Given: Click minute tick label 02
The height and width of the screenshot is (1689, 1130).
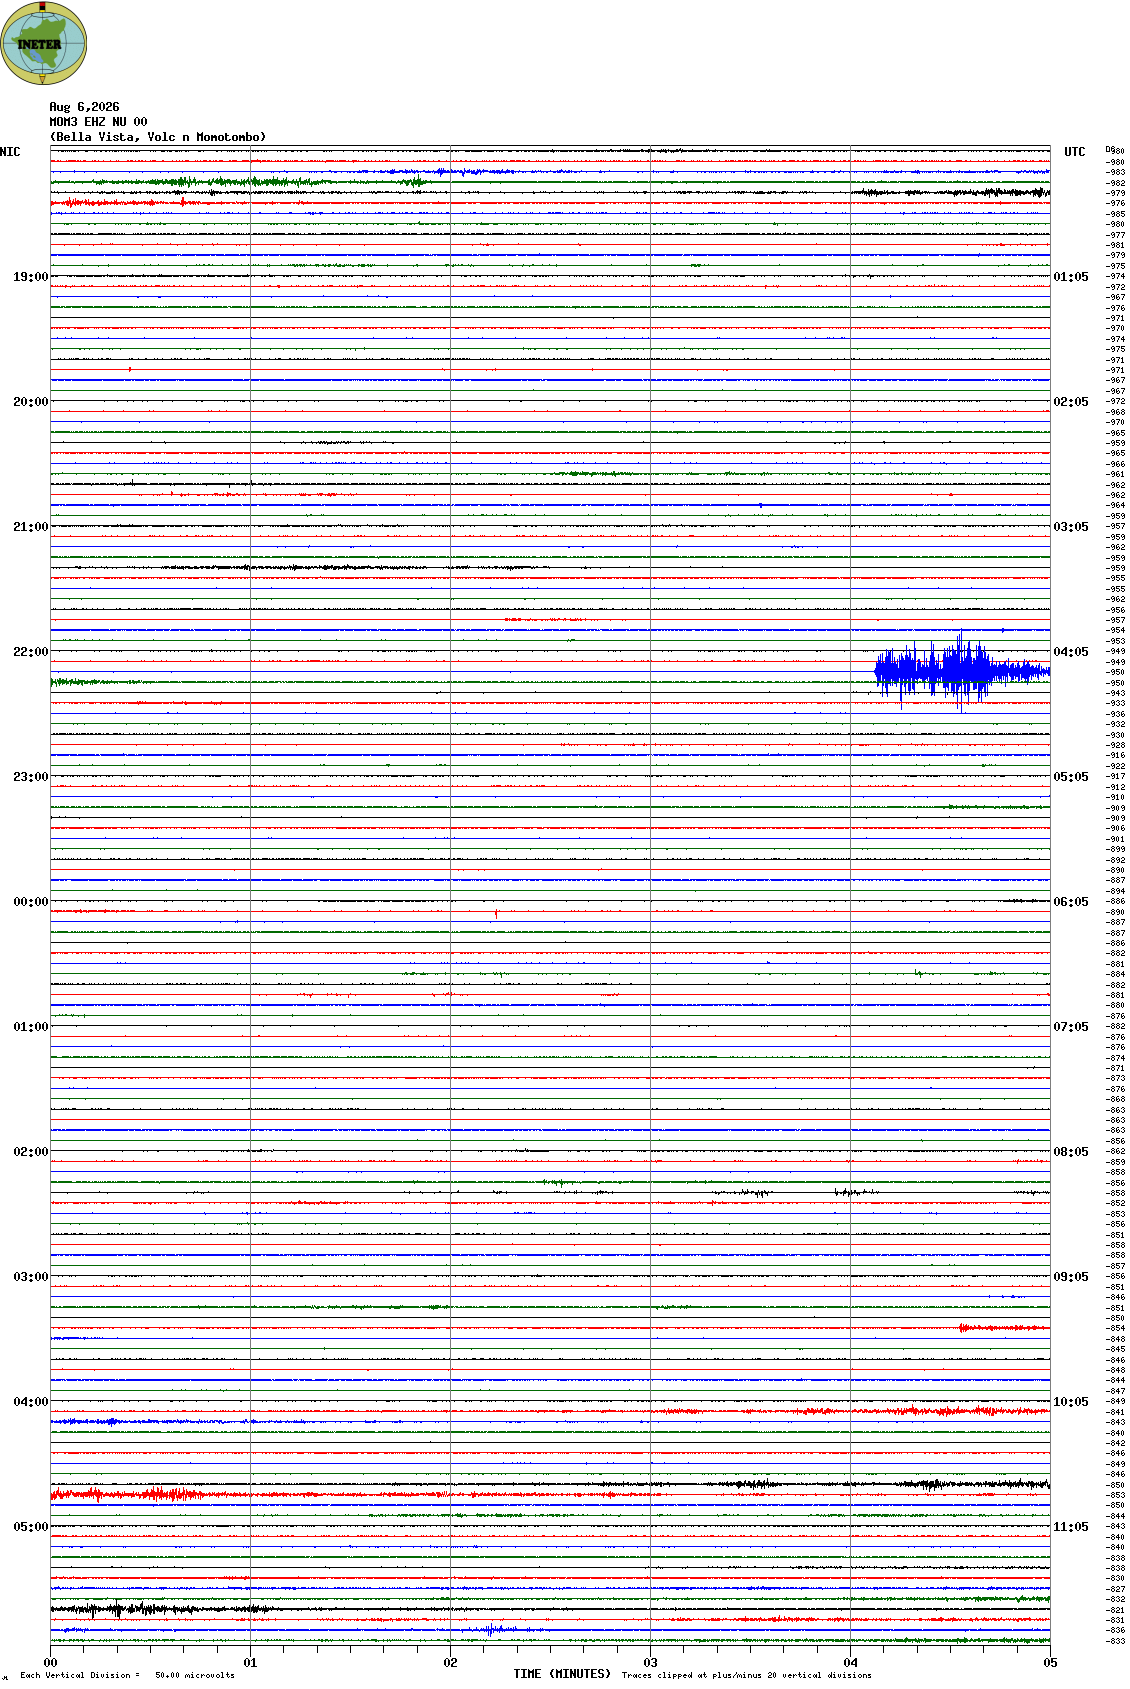Looking at the screenshot, I should click(x=450, y=1663).
